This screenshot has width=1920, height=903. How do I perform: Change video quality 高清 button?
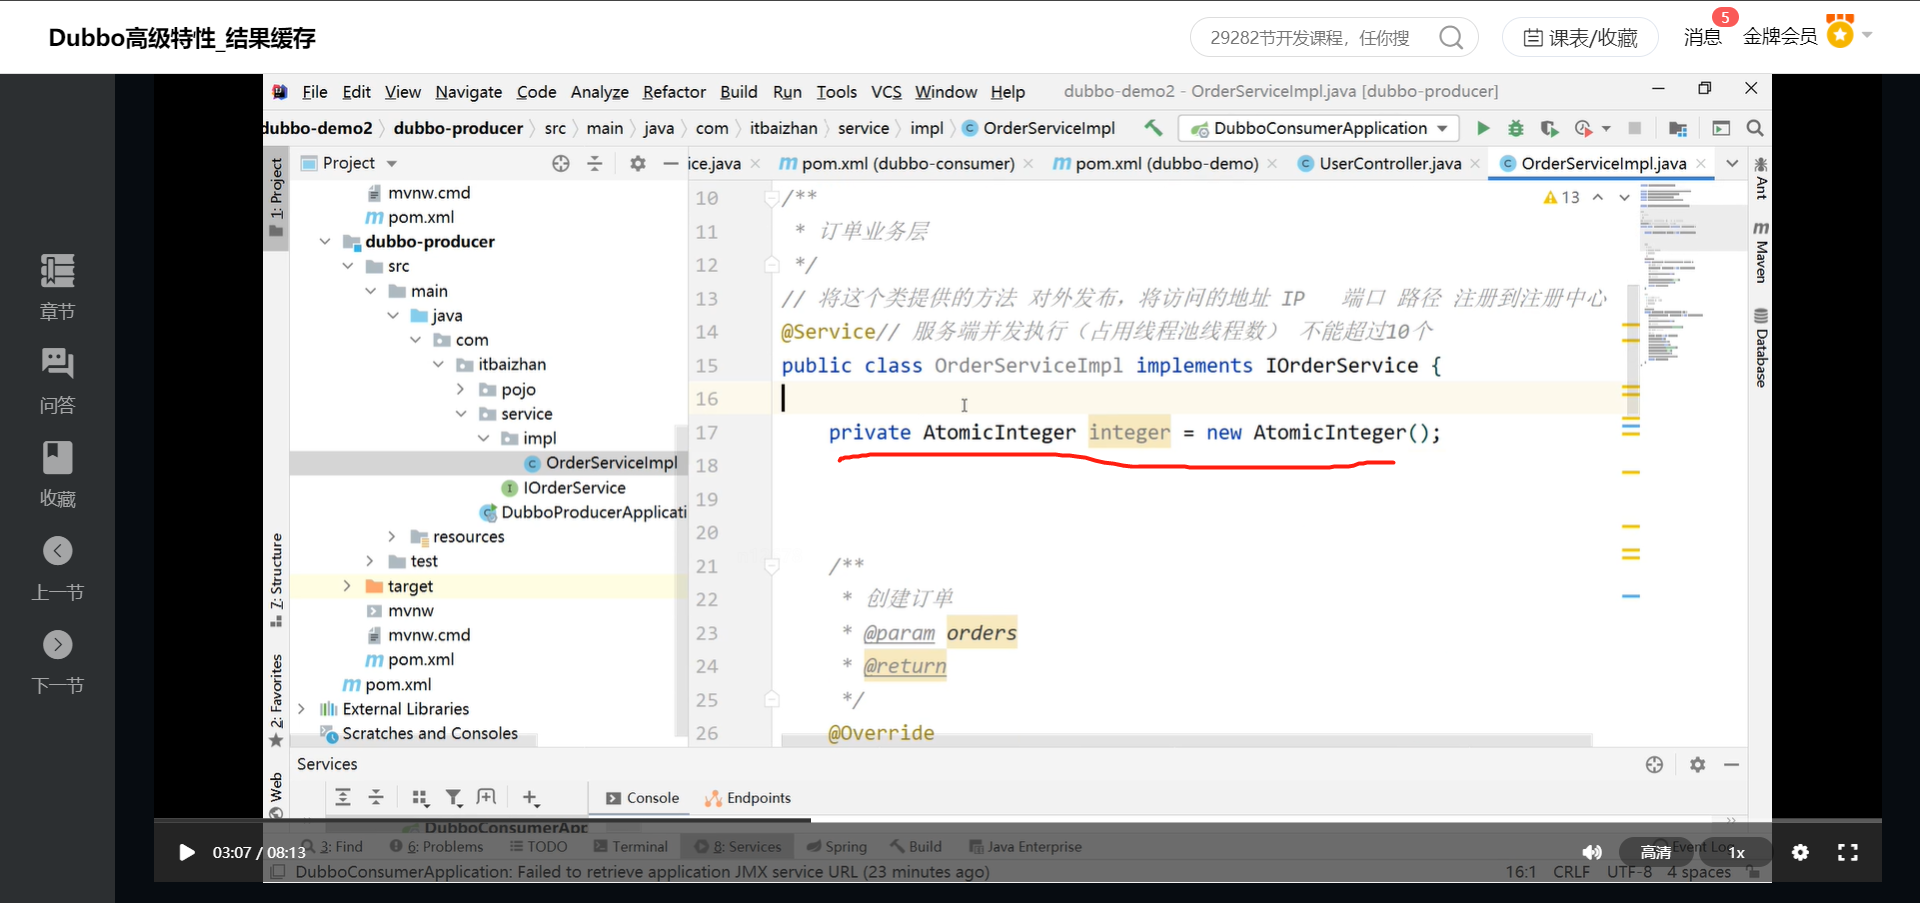coord(1655,852)
